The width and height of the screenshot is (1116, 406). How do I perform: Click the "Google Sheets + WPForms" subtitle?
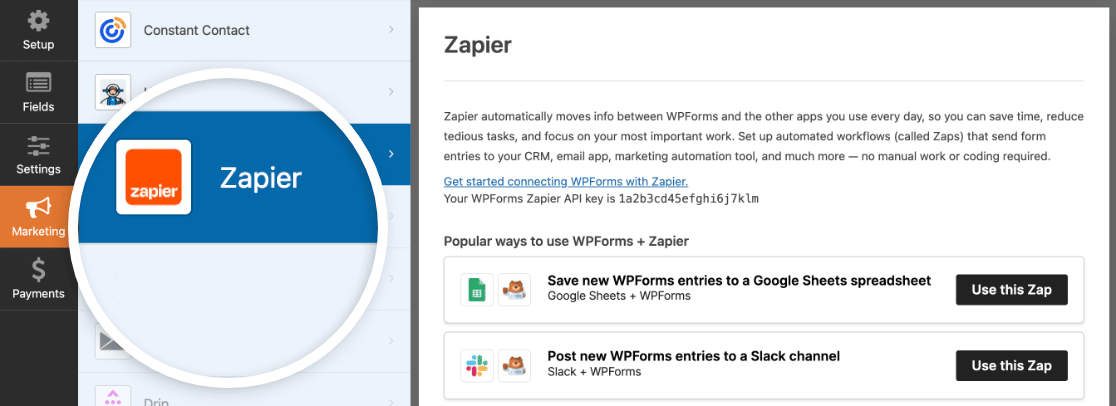click(619, 296)
